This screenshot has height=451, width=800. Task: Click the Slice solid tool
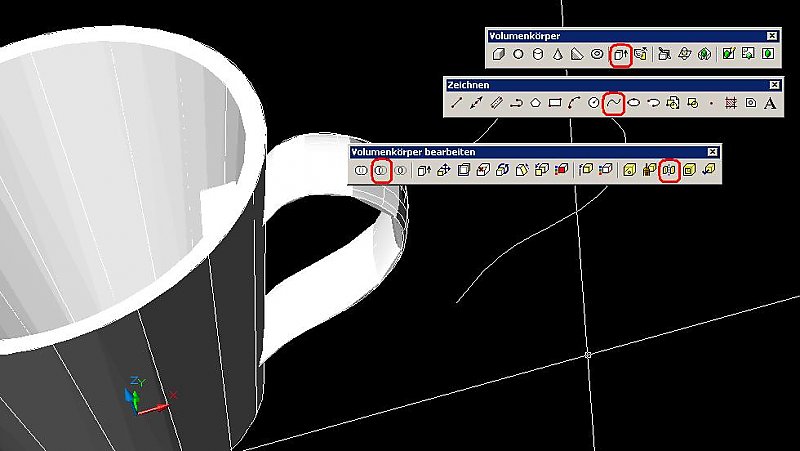664,54
